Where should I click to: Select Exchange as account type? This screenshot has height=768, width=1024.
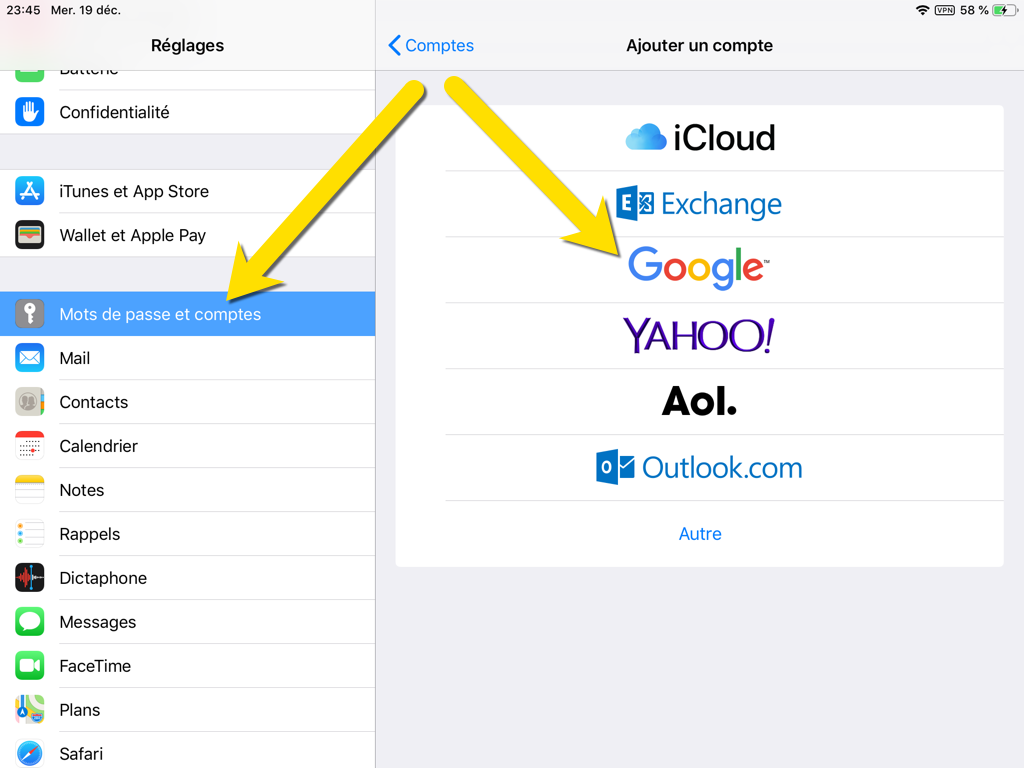[x=699, y=204]
